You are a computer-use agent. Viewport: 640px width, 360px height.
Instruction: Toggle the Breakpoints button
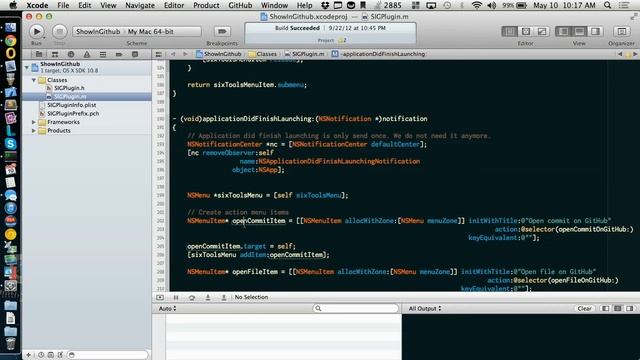coord(222,31)
